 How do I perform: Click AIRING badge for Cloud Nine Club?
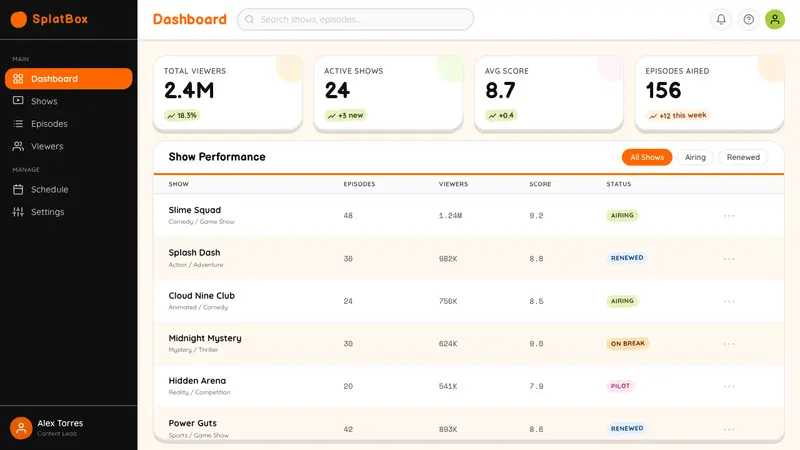[622, 301]
